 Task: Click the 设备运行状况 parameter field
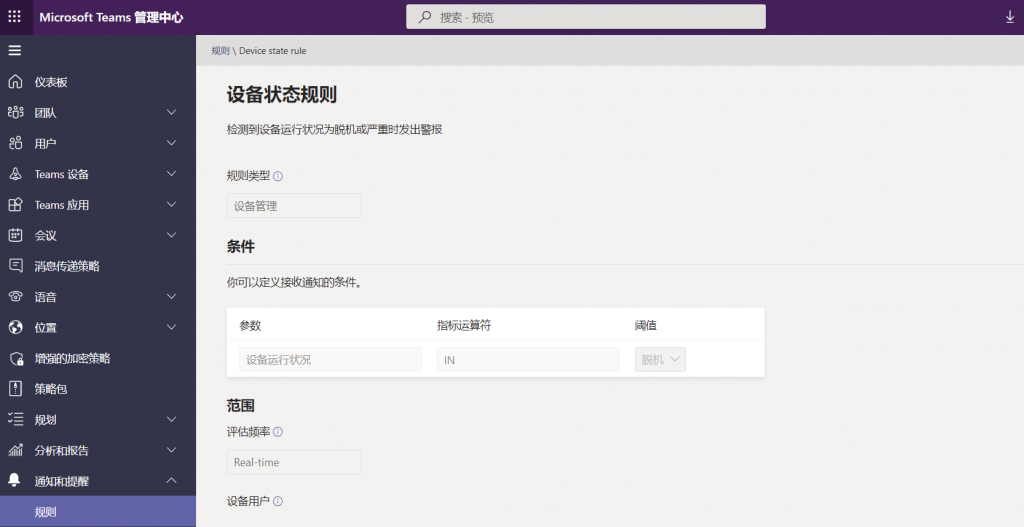[330, 360]
